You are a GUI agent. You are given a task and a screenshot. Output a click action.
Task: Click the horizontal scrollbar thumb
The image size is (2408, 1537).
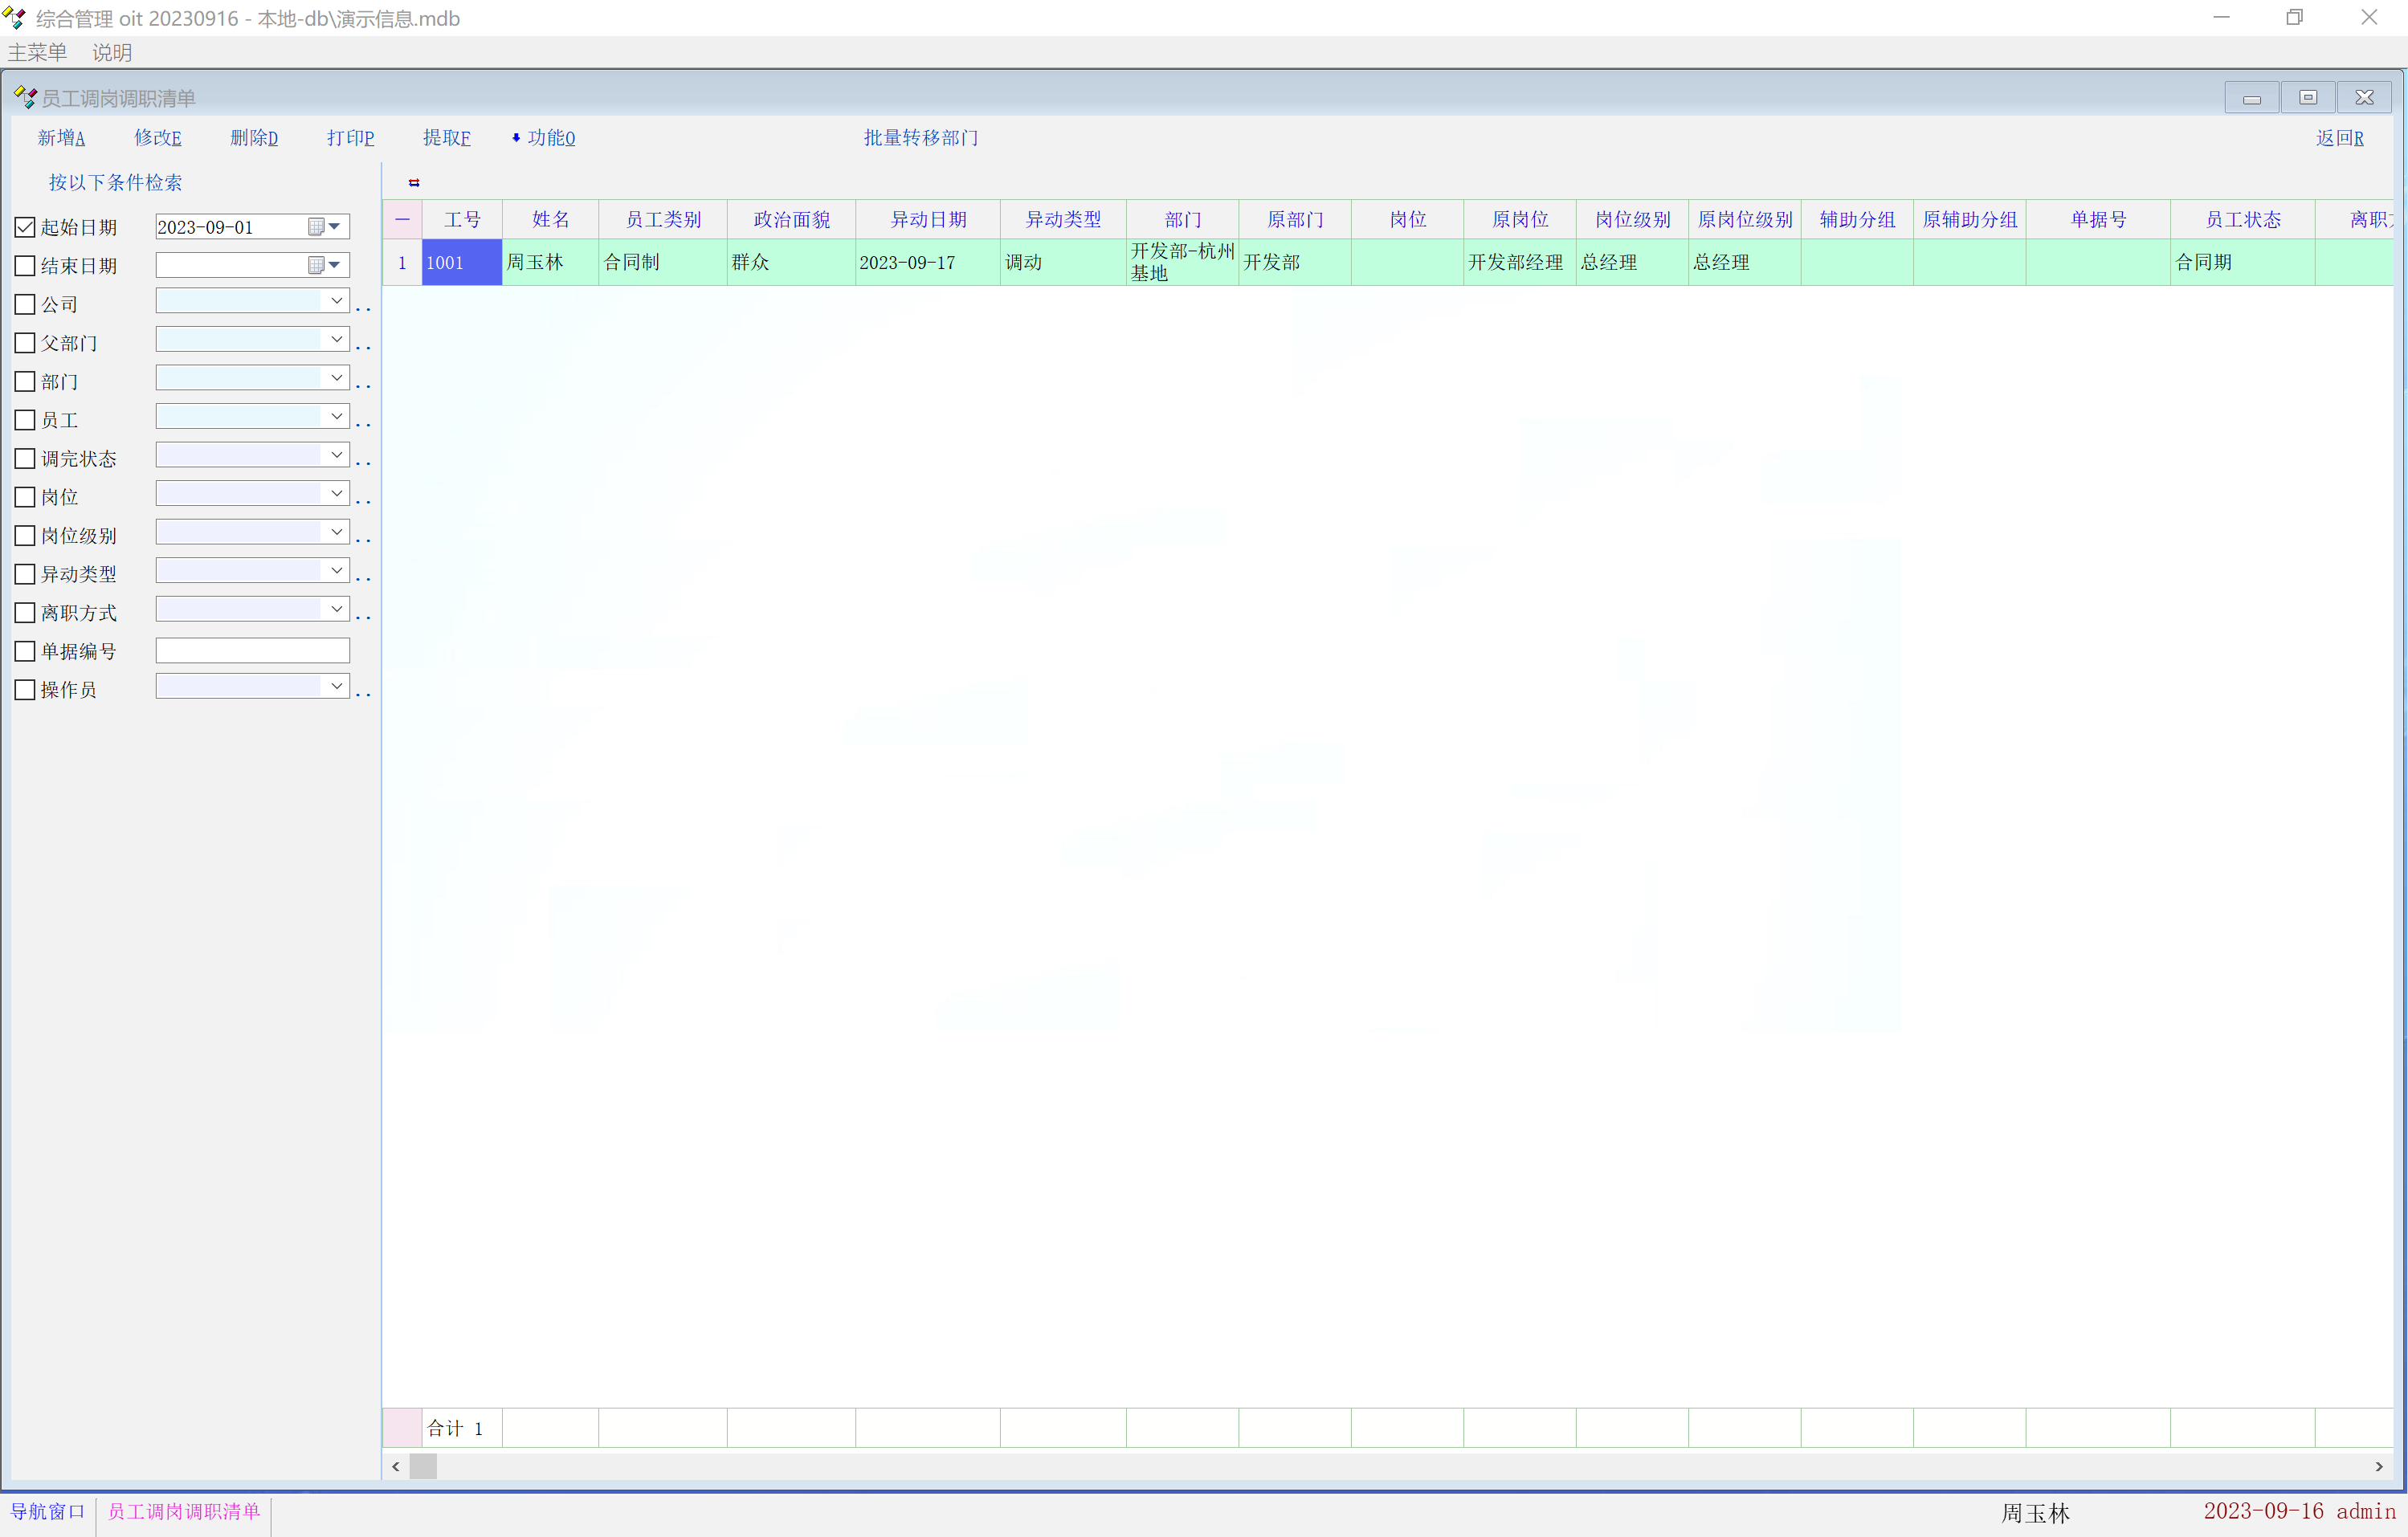click(x=423, y=1466)
